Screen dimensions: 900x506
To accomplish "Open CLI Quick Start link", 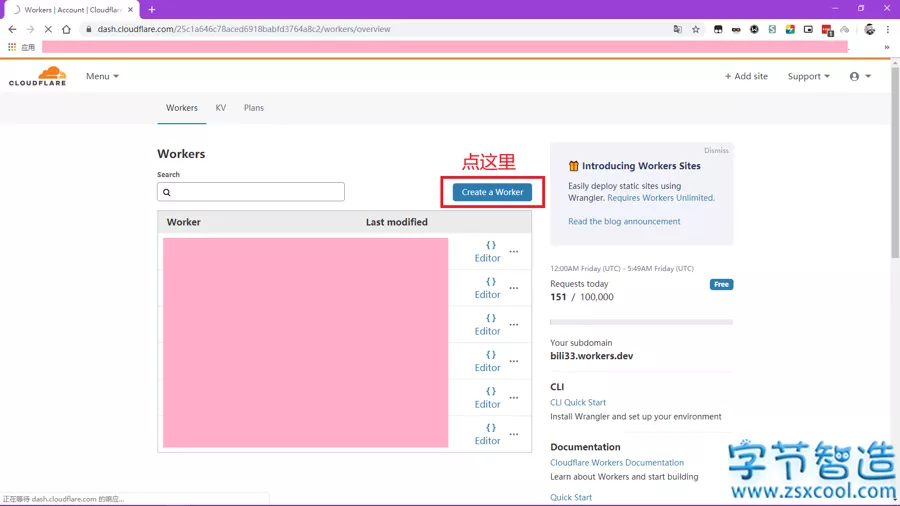I will coord(577,403).
